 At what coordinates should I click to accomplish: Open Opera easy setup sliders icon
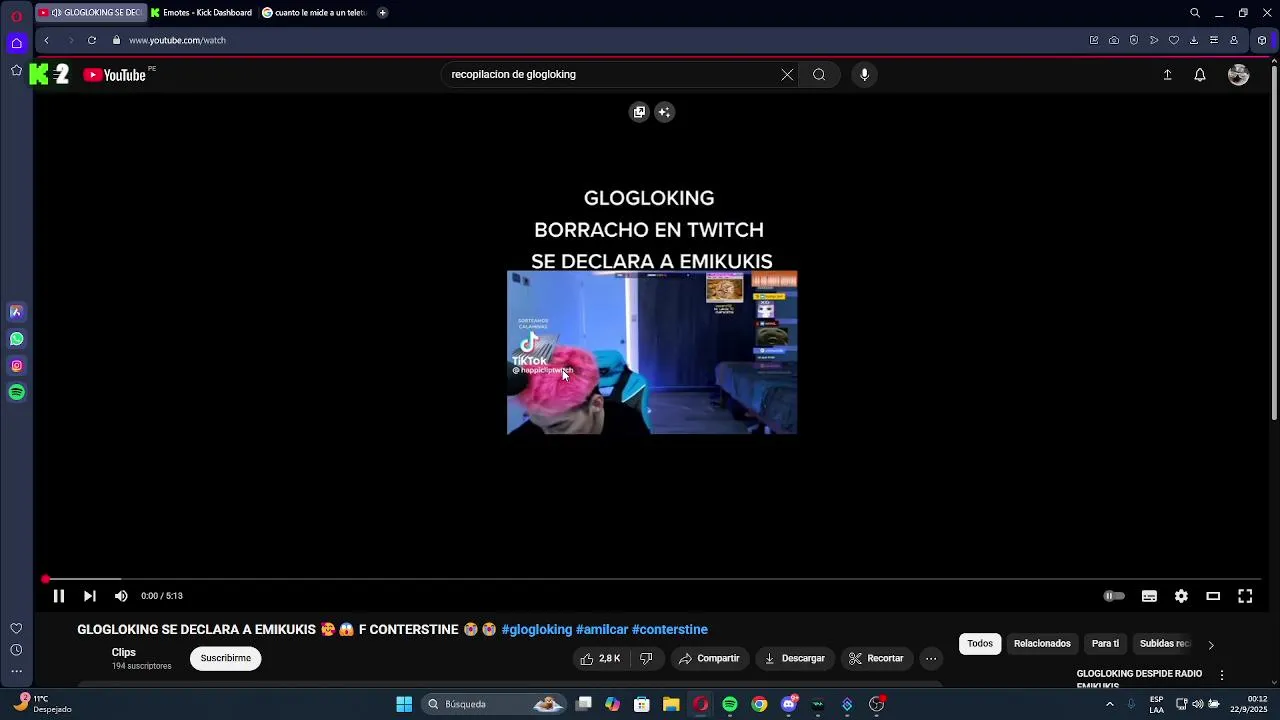[x=1214, y=40]
